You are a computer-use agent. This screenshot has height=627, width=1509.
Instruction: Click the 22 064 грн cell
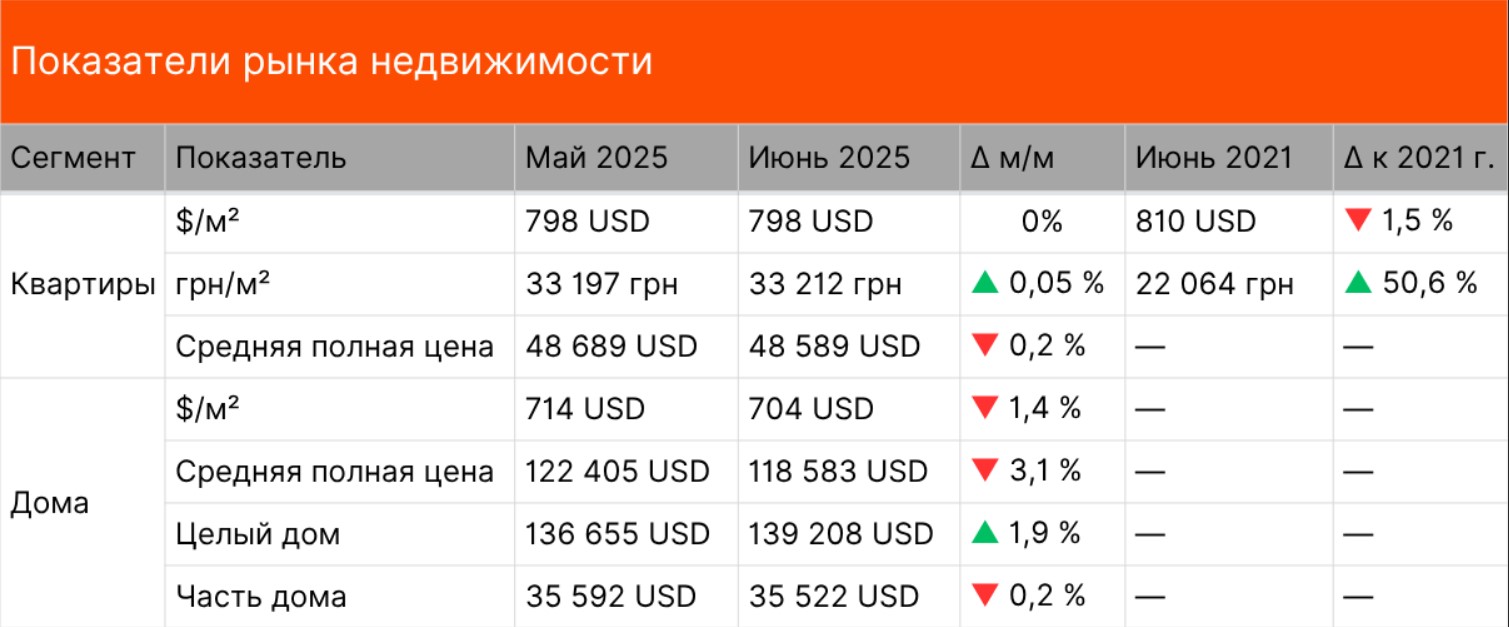point(1214,284)
